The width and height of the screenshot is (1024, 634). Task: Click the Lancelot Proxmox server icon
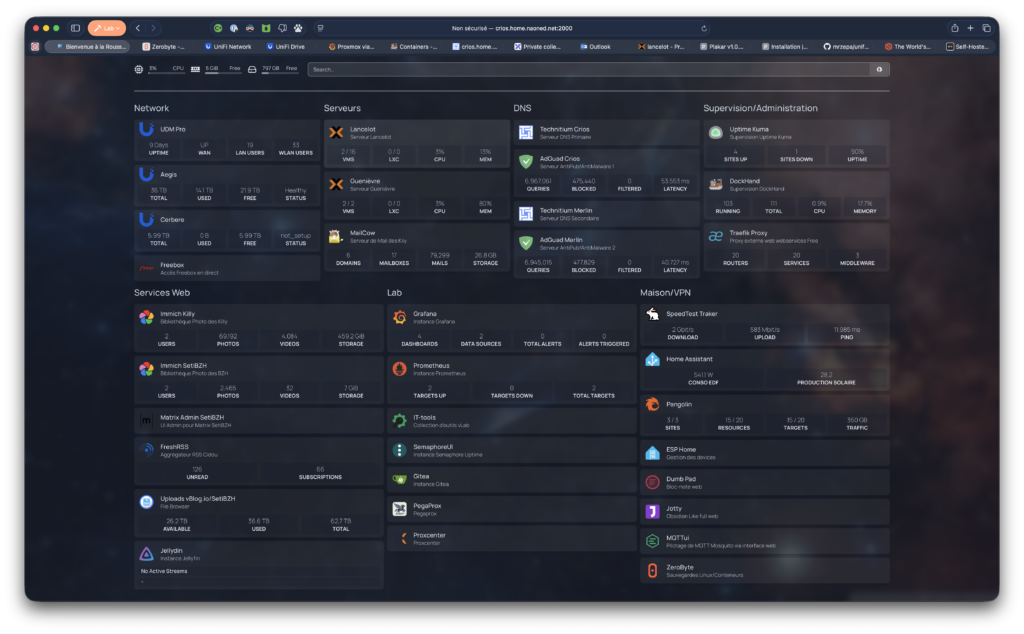(336, 133)
